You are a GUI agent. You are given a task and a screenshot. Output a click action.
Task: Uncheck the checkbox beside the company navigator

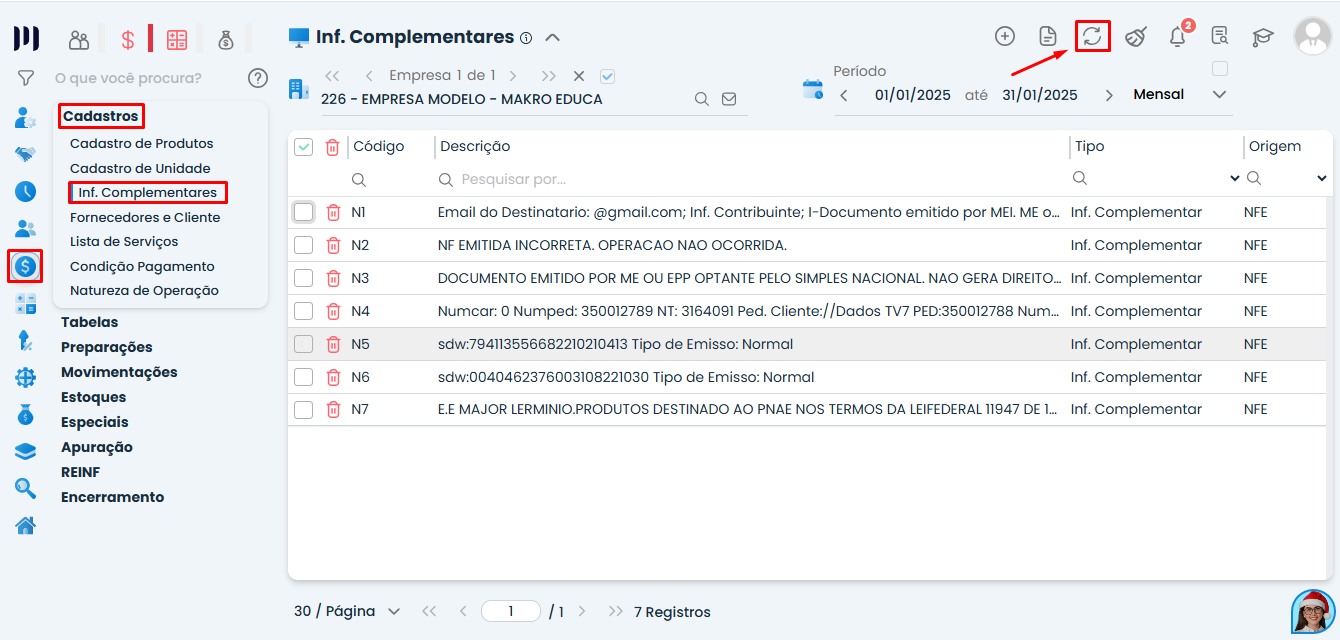(608, 75)
